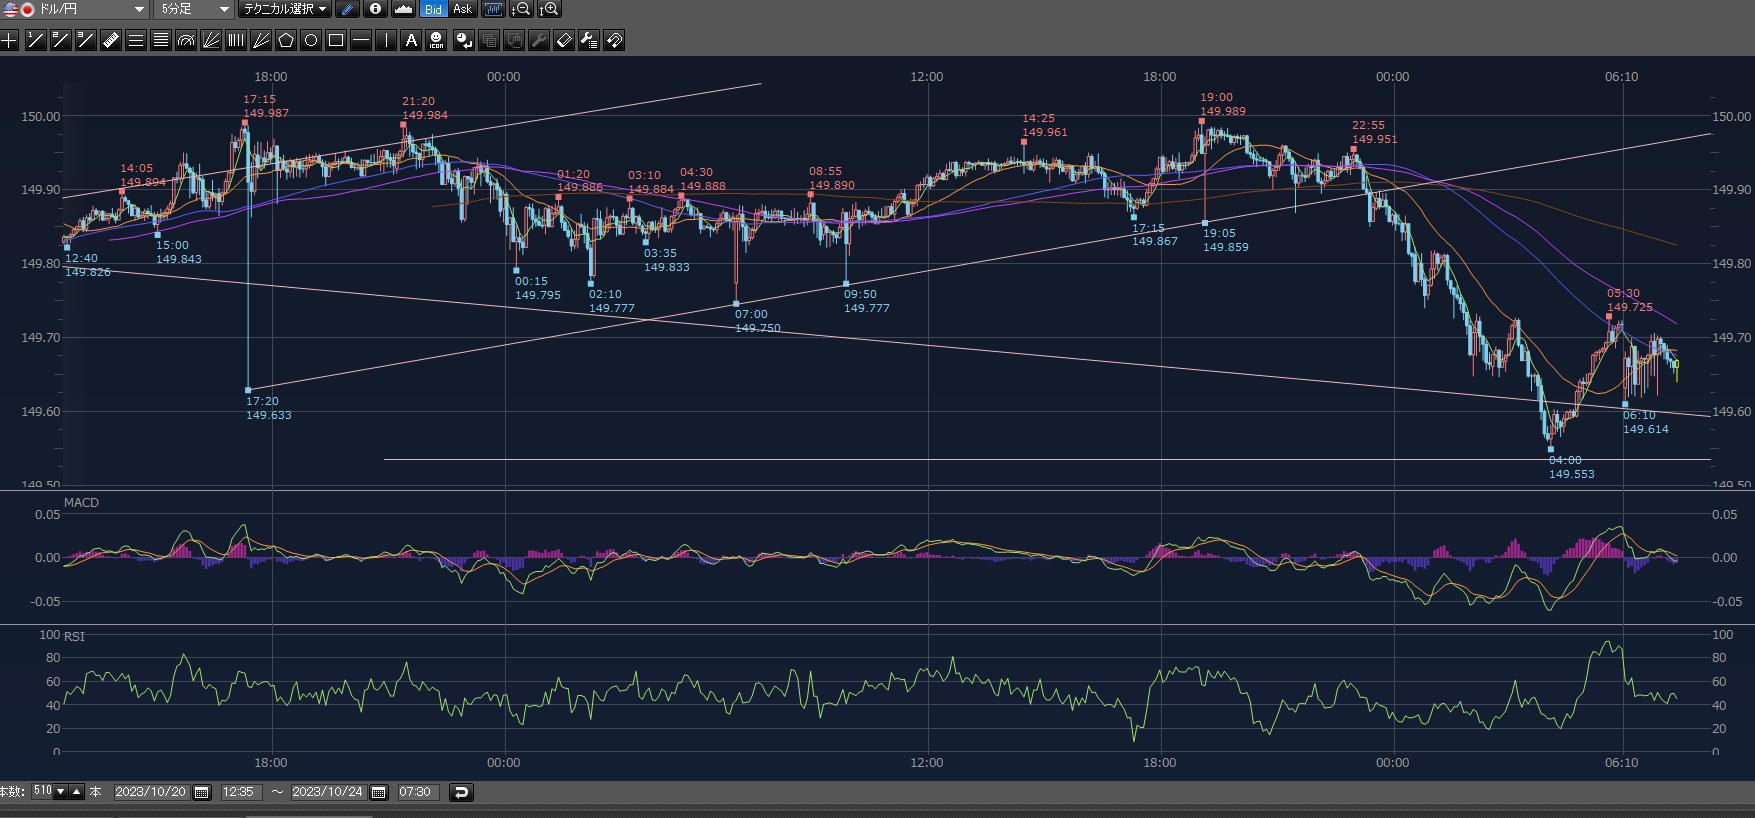Viewport: 1755px width, 818px height.
Task: Select the eraser tool
Action: pyautogui.click(x=564, y=40)
